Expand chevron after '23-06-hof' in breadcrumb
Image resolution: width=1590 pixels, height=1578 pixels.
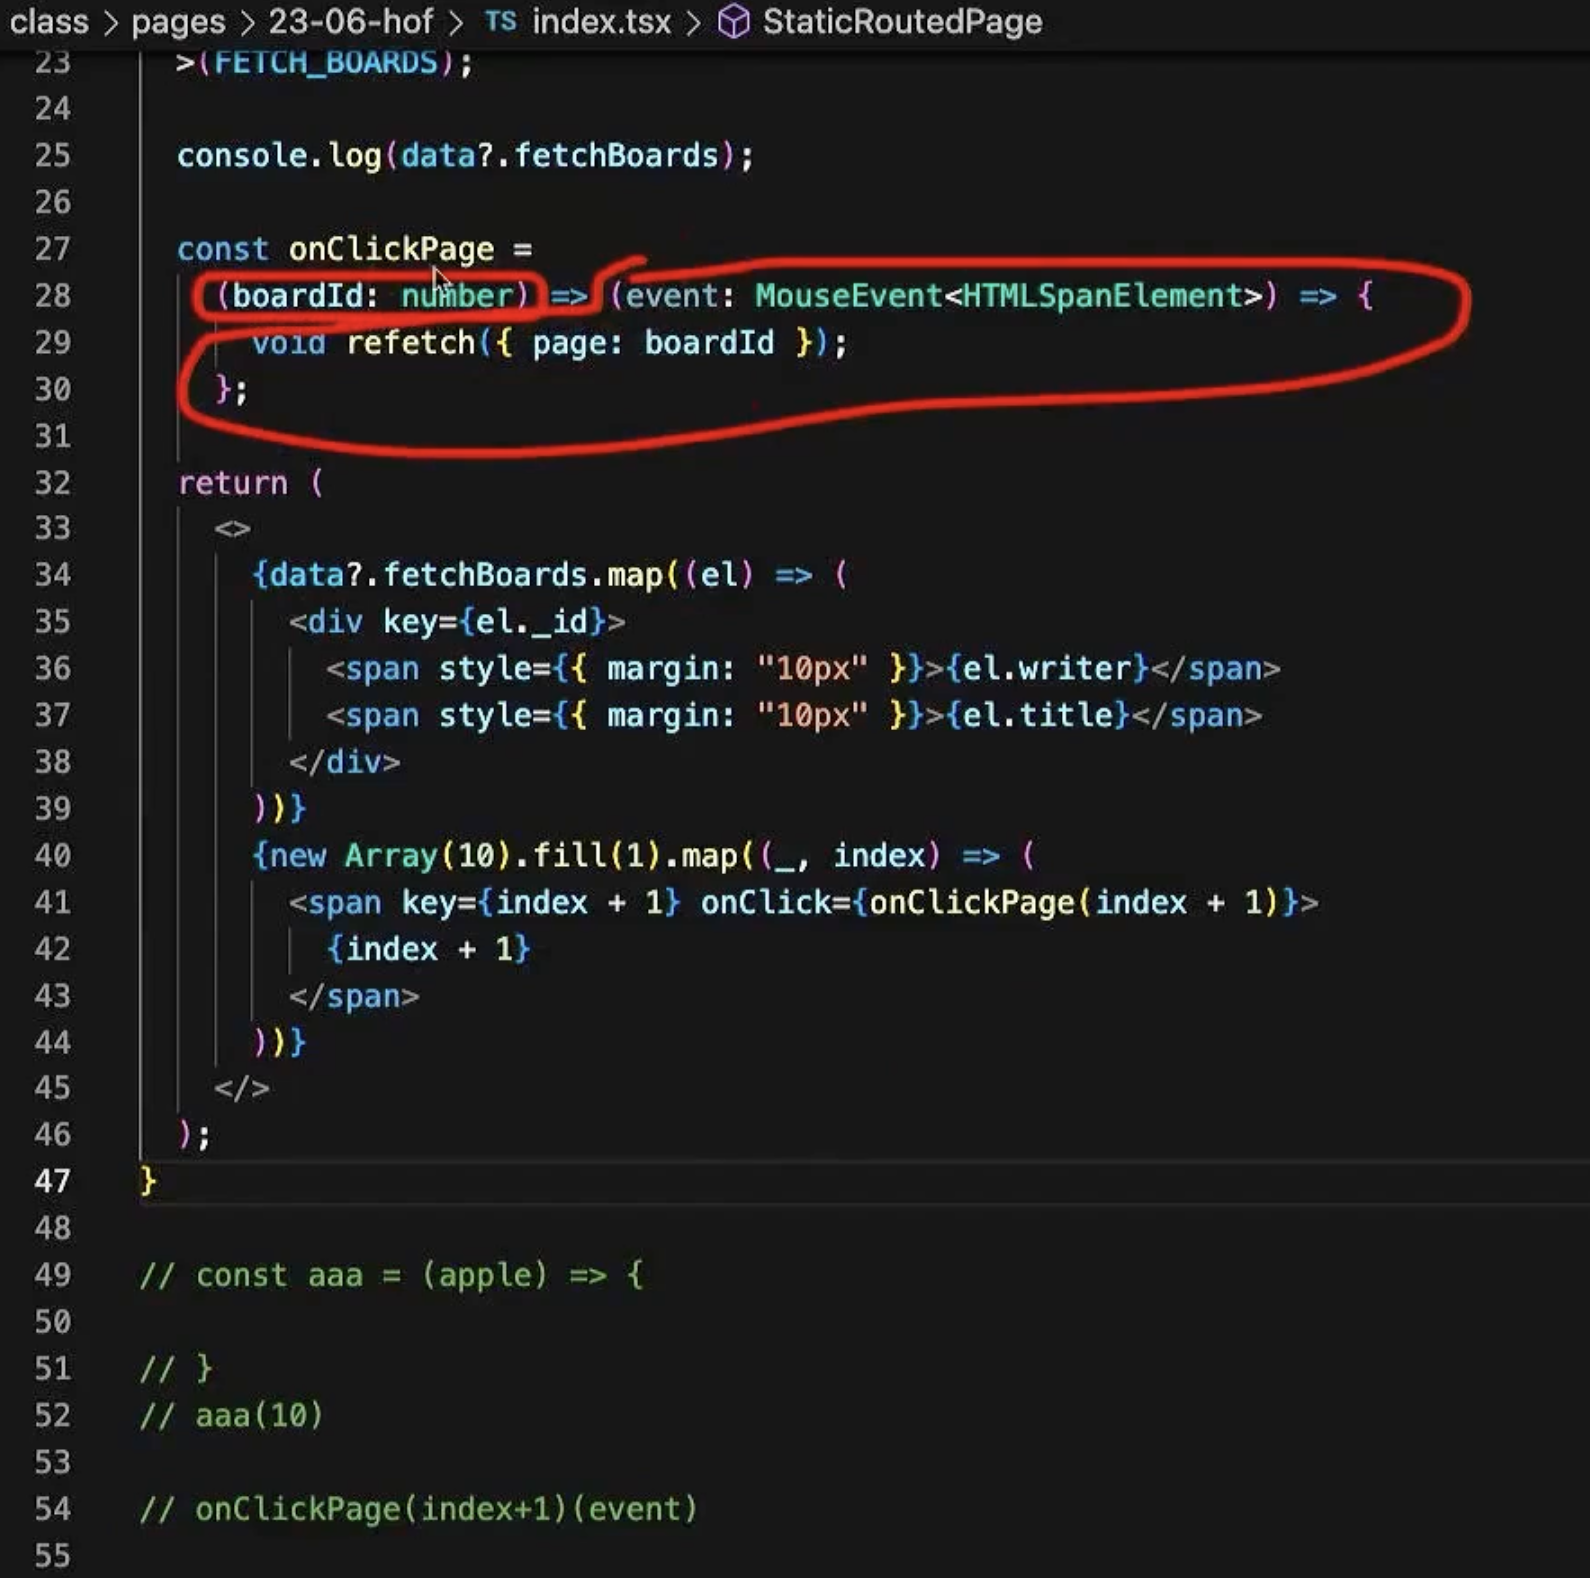pyautogui.click(x=456, y=21)
